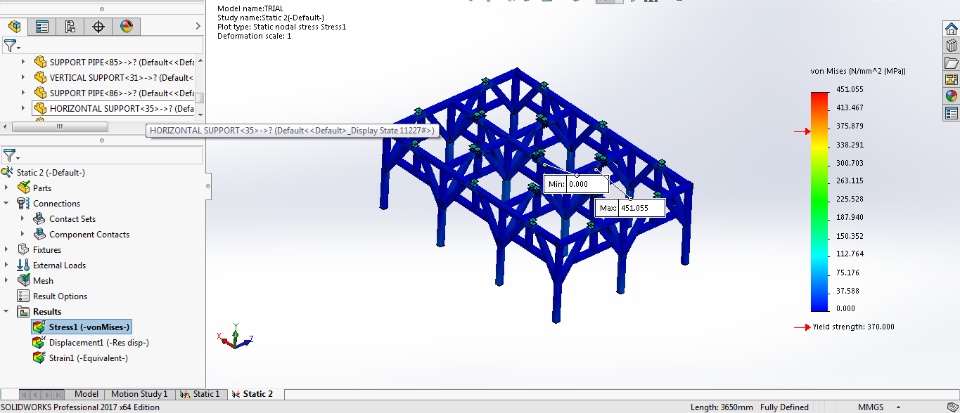Expand SUPPORT PIPE<86> component
960x413 pixels.
[x=23, y=93]
